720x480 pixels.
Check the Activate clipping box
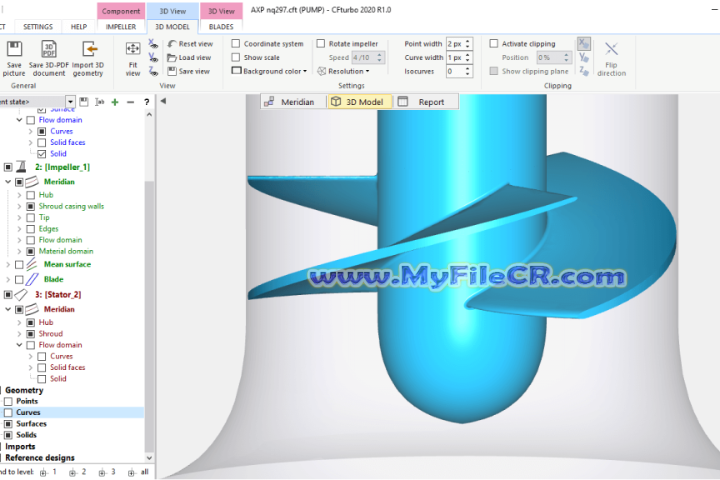[x=494, y=44]
